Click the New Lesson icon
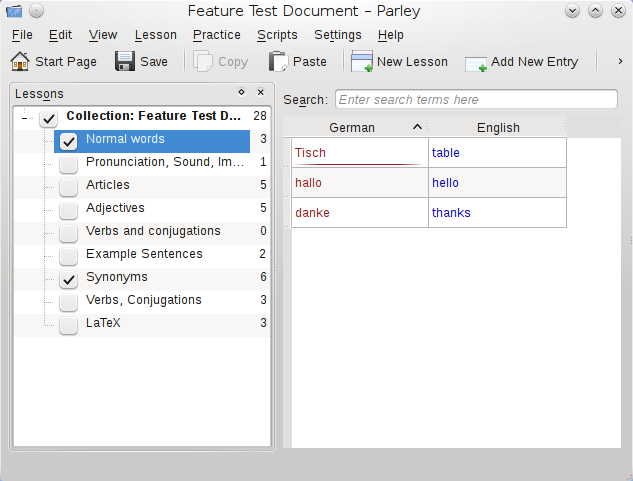 361,62
